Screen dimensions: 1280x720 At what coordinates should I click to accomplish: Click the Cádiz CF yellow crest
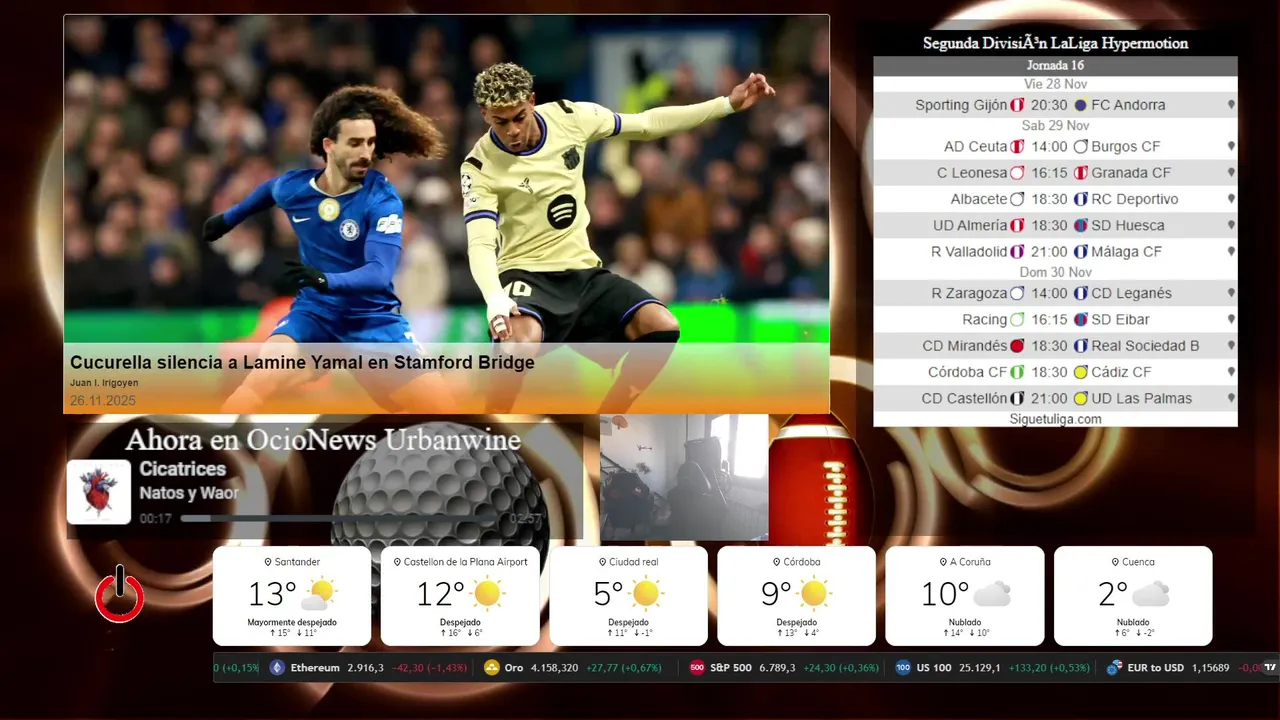1080,372
